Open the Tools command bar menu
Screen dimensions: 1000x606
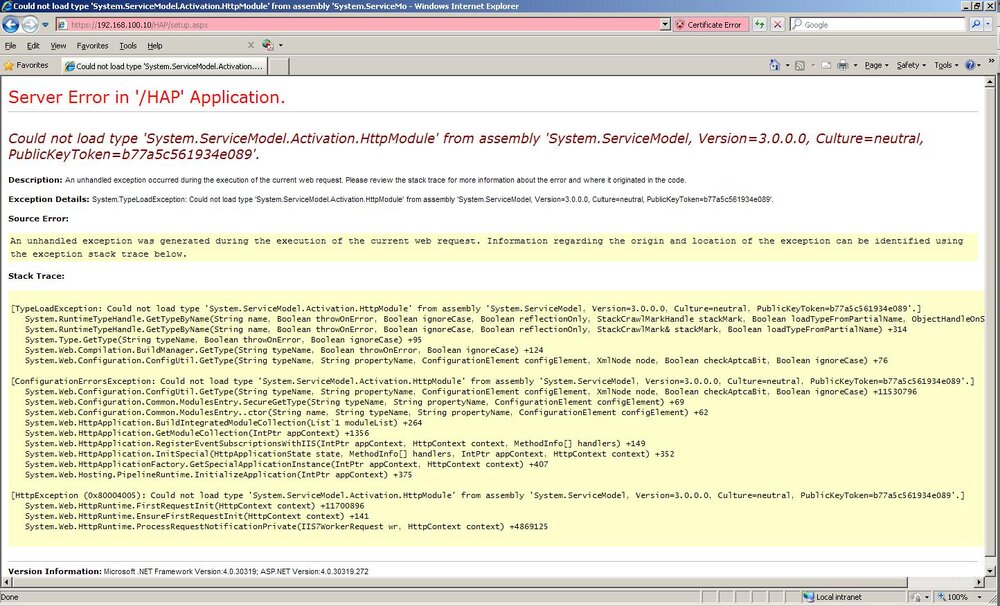click(946, 65)
